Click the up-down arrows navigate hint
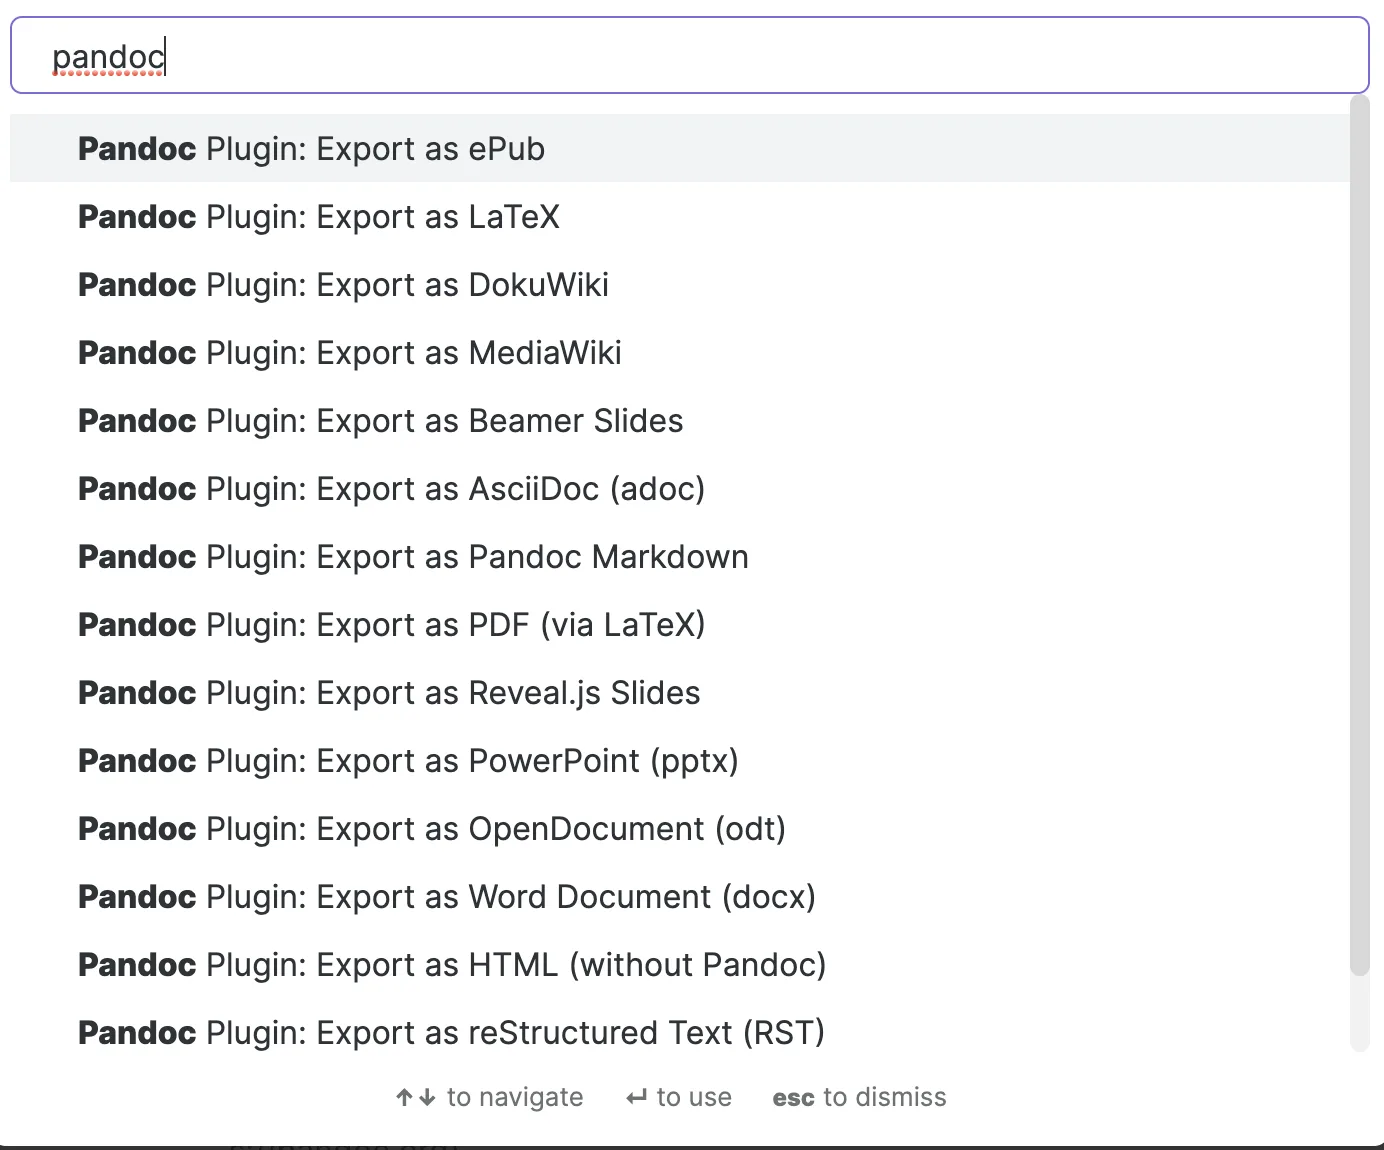The width and height of the screenshot is (1384, 1150). pos(416,1098)
